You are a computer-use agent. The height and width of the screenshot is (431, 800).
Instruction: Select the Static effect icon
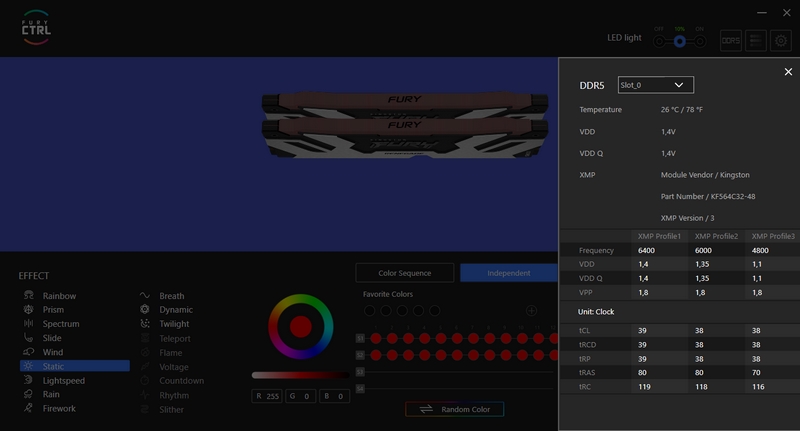(x=29, y=366)
